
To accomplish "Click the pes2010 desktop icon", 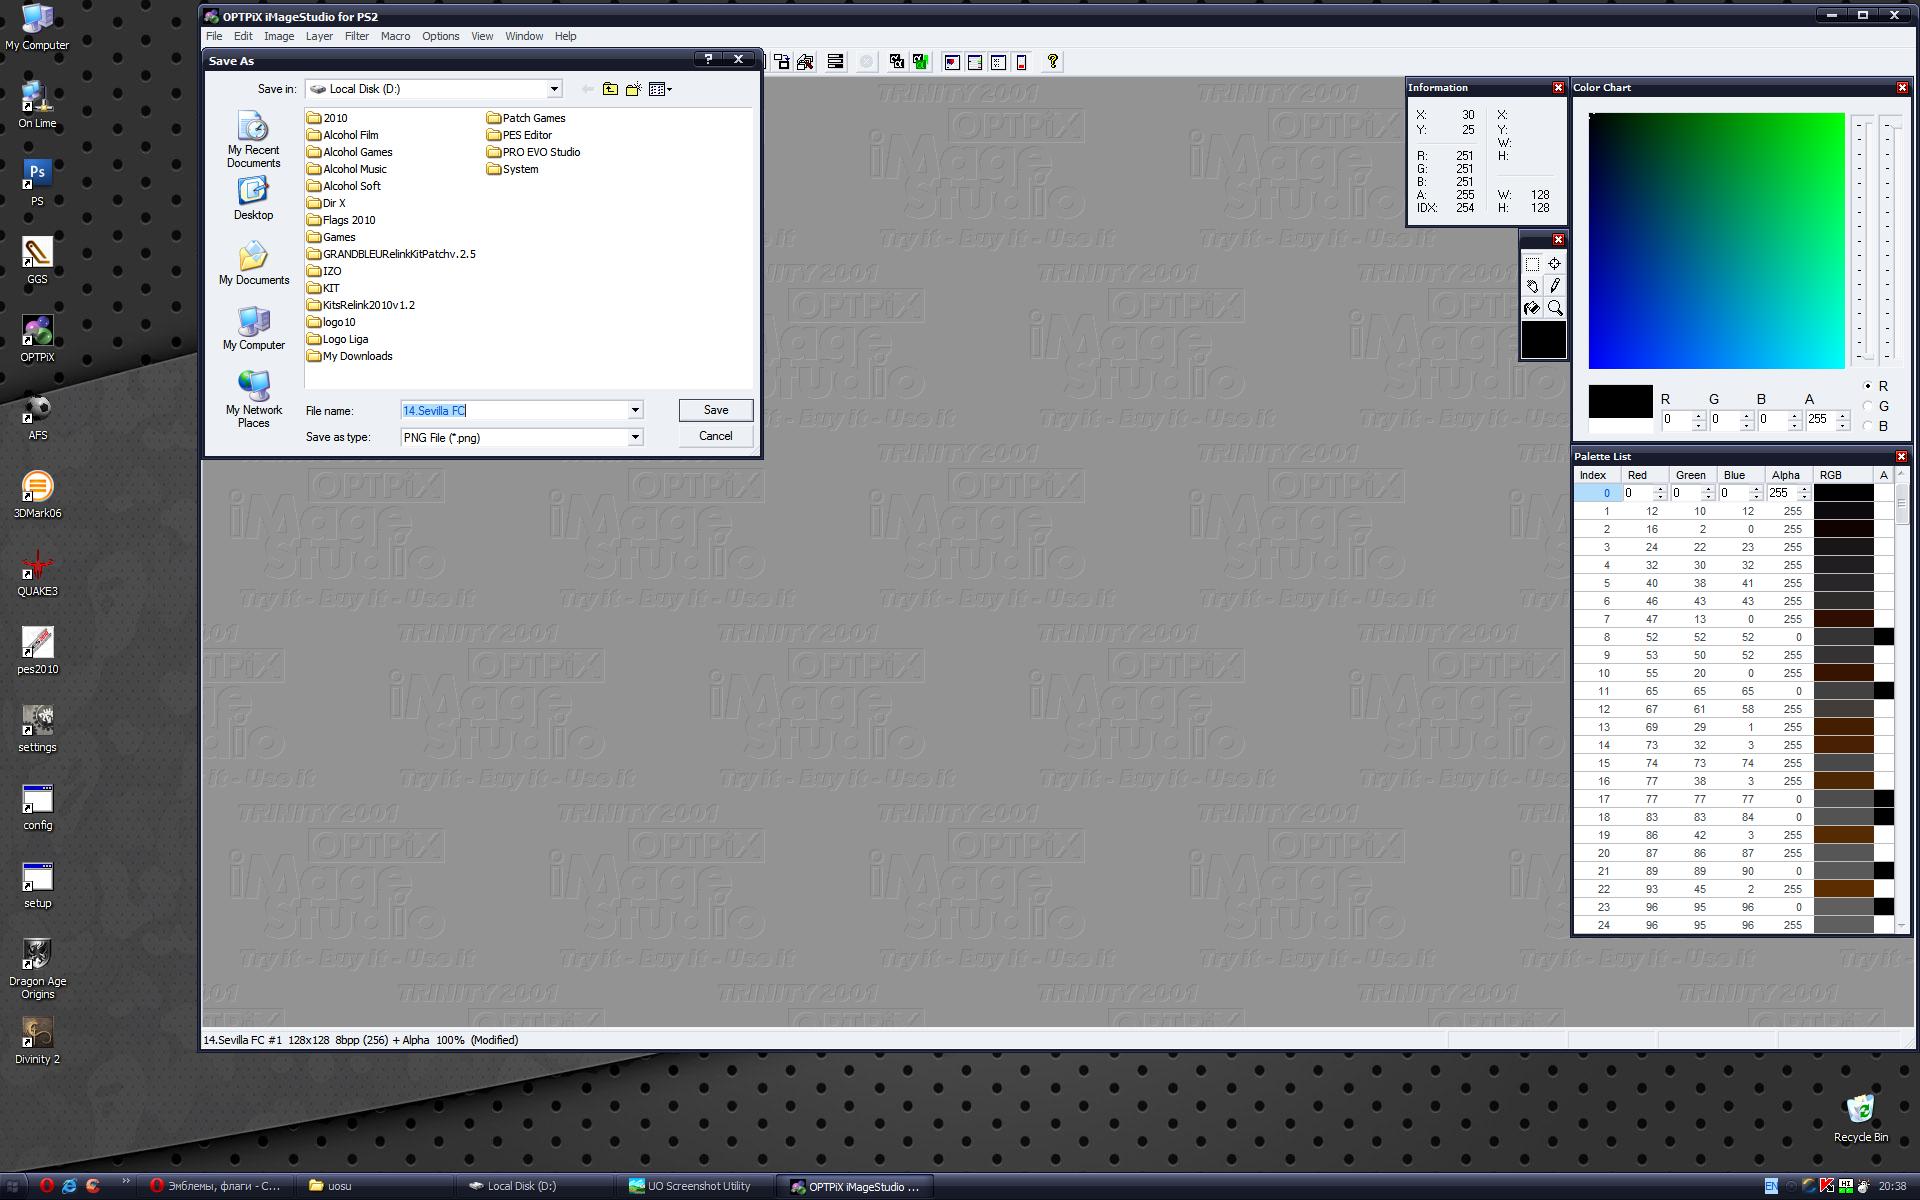I will click(x=37, y=651).
